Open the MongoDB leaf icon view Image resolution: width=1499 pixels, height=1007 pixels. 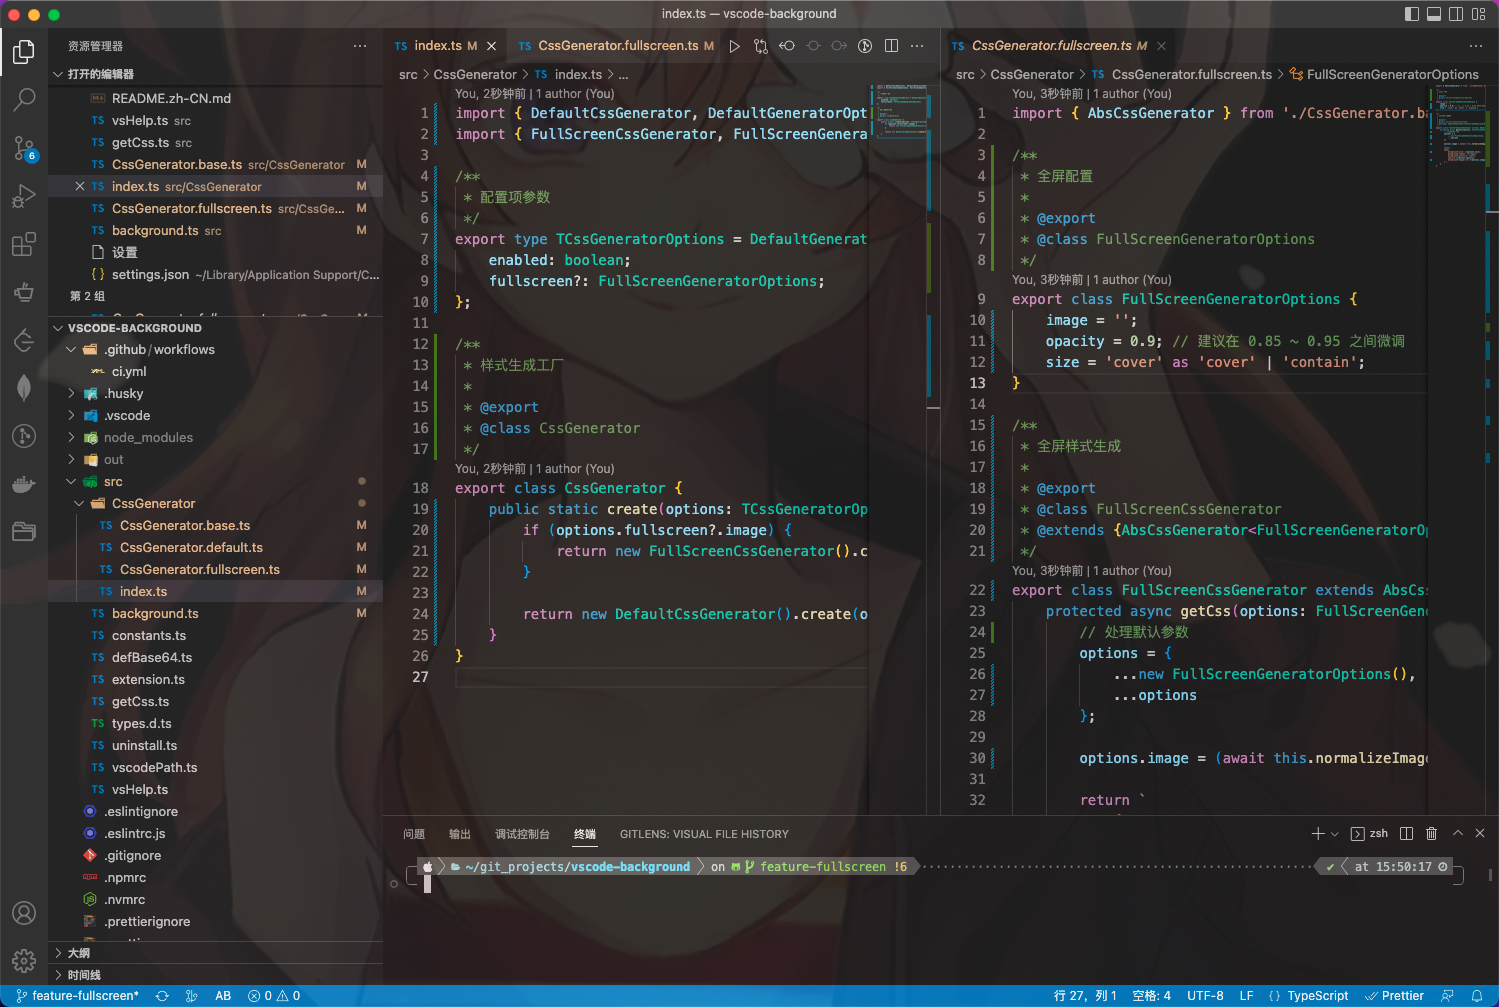click(24, 388)
